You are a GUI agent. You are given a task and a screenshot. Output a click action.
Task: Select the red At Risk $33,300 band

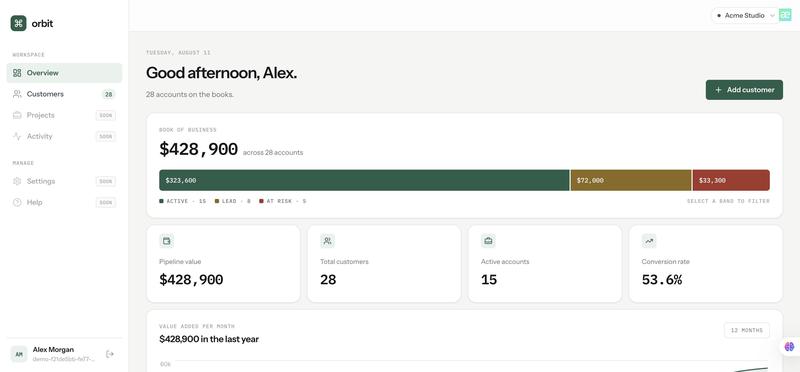click(x=731, y=180)
